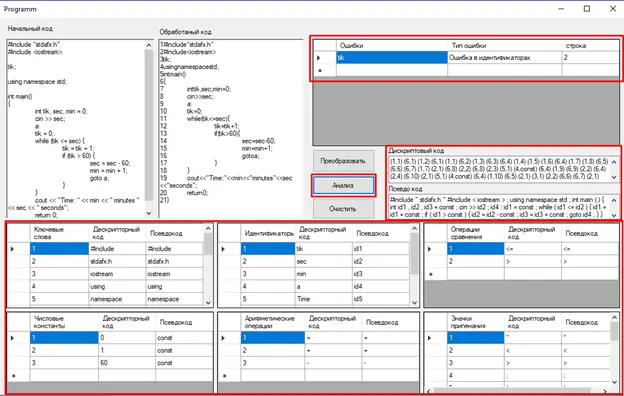Select the 'id3' pseudocode cell

(x=381, y=274)
